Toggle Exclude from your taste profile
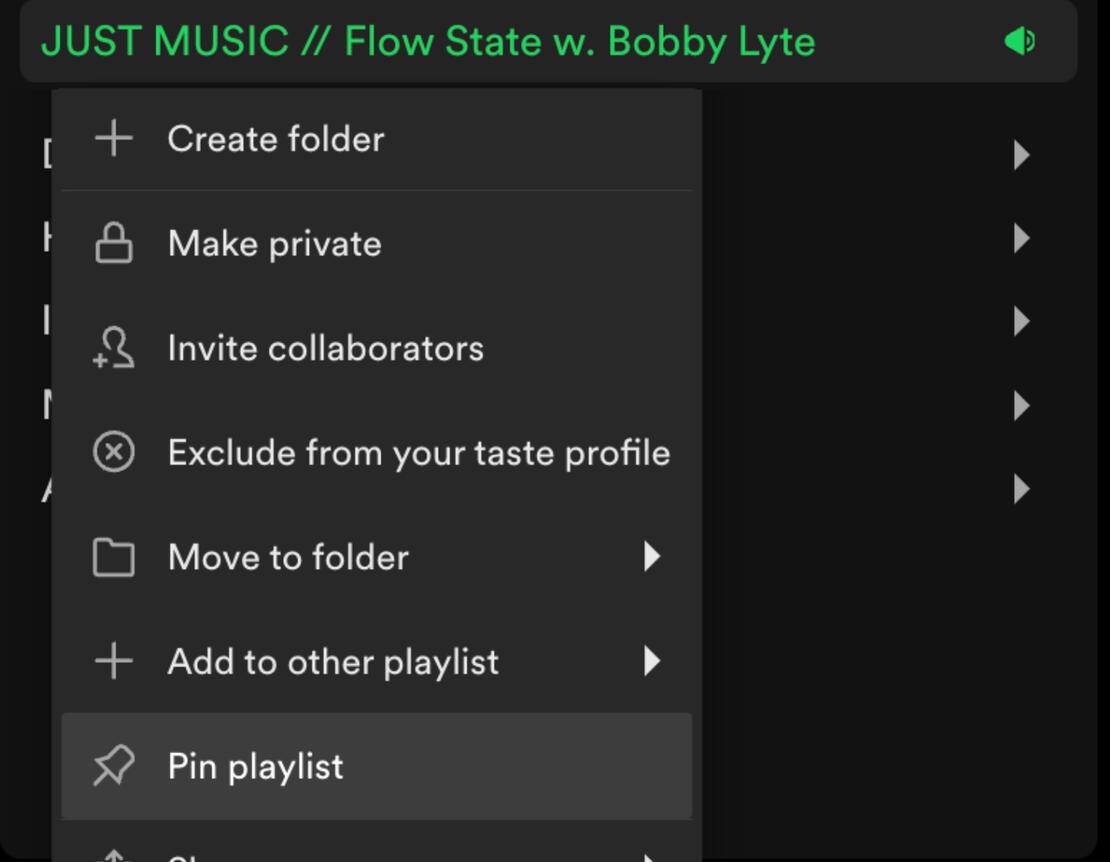This screenshot has height=862, width=1110. pyautogui.click(x=418, y=453)
